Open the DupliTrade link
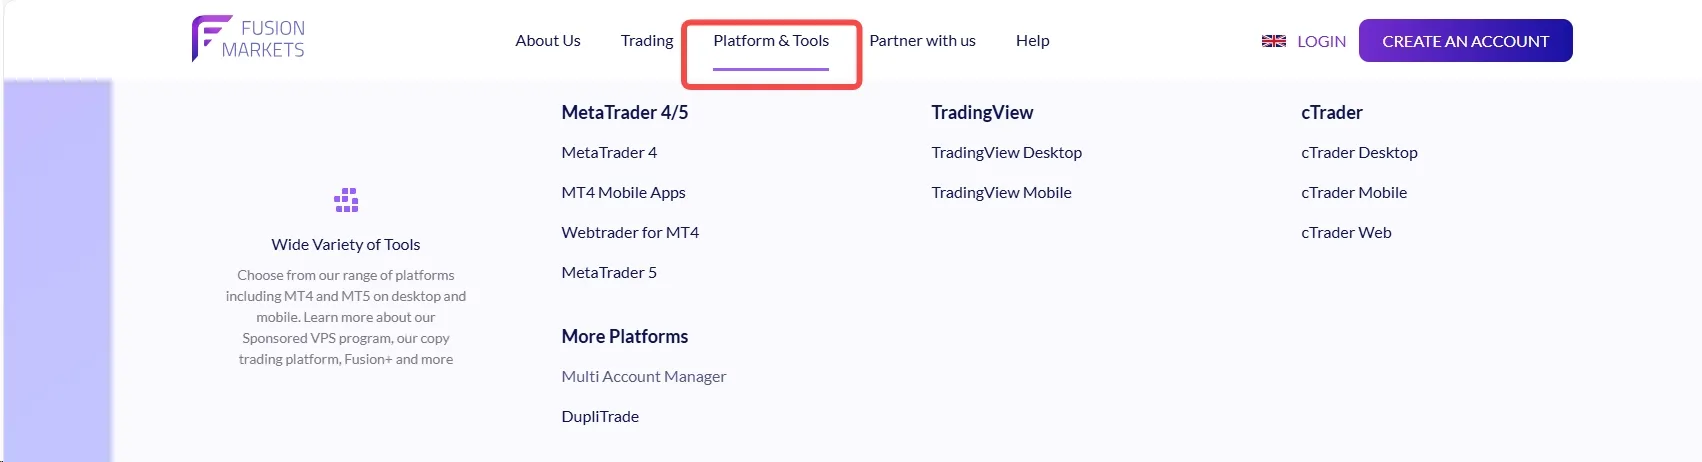Screen dimensions: 1702x462 [600, 417]
